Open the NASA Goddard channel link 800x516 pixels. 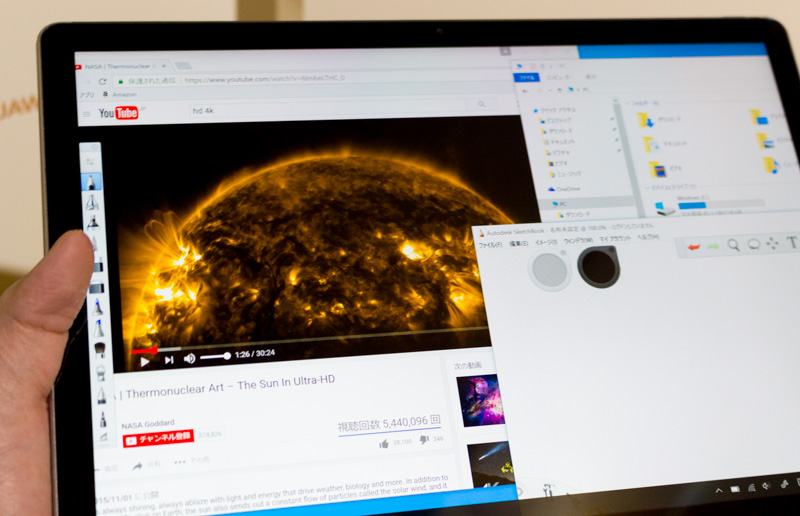(147, 424)
